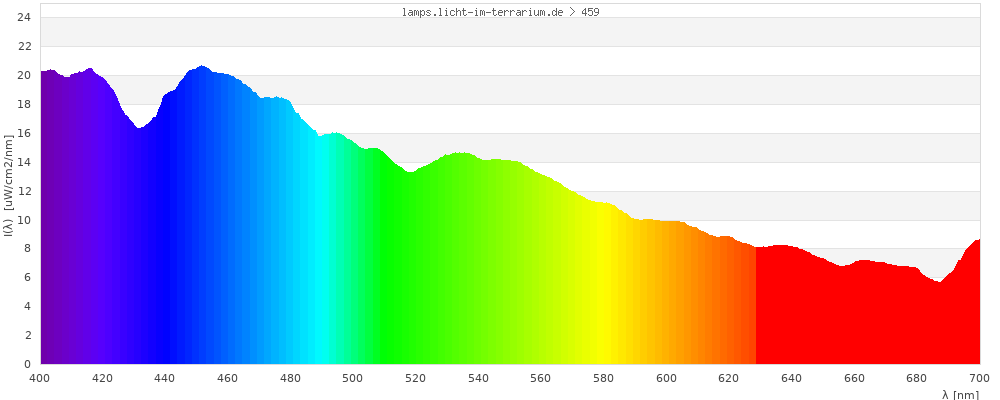Image resolution: width=1000 pixels, height=400 pixels.
Task: Click the solid red spectrum area
Action: pyautogui.click(x=860, y=320)
